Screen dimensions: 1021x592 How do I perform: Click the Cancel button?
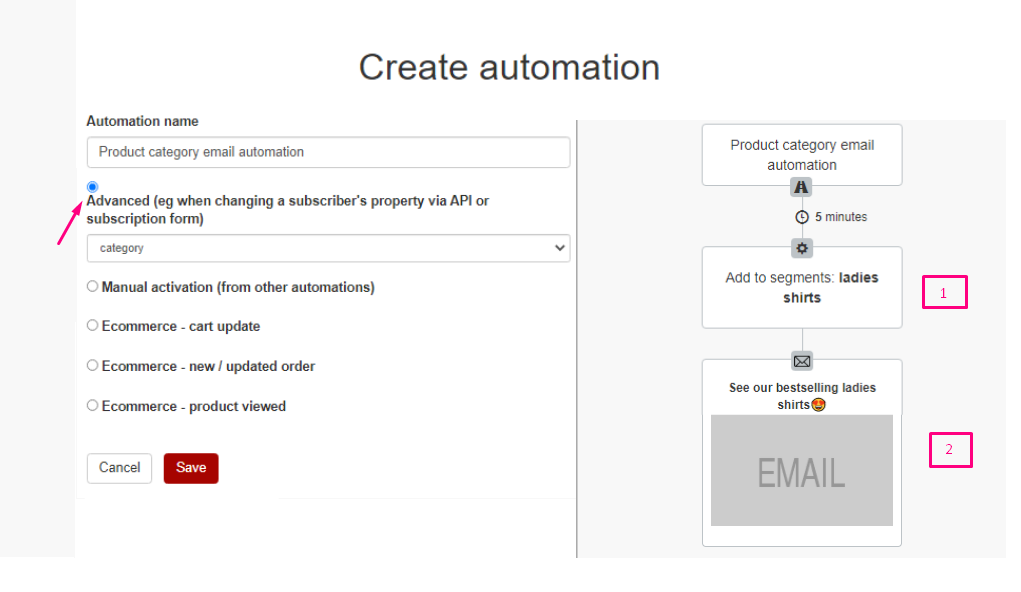tap(119, 468)
